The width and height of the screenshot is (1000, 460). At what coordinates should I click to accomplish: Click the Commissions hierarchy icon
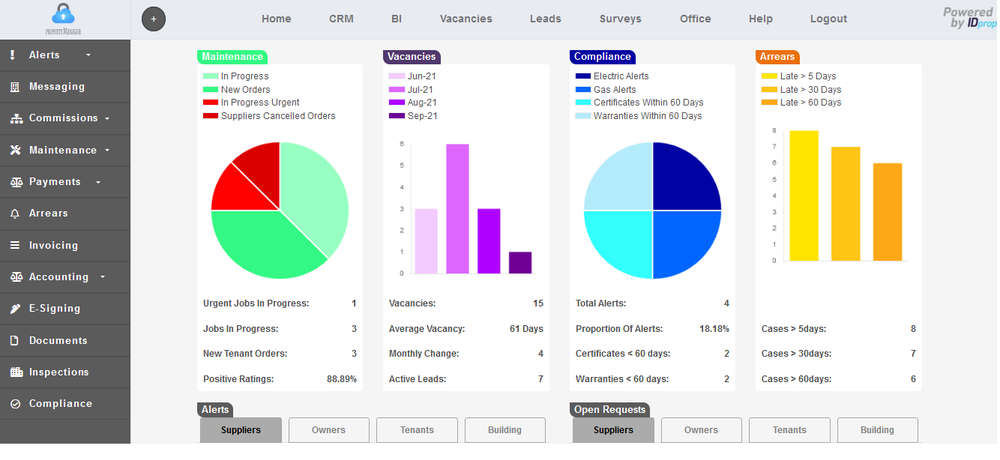(17, 118)
